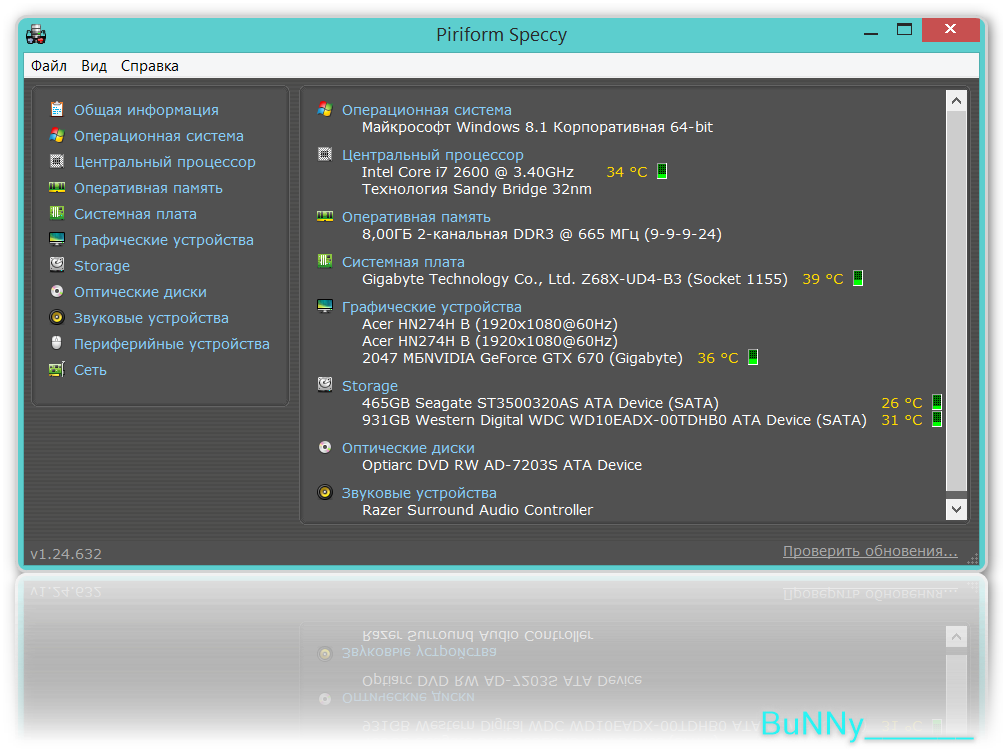This screenshot has width=1003, height=755.
Task: Click the motherboard temperature indicator next to 39 °C
Action: pyautogui.click(x=858, y=278)
